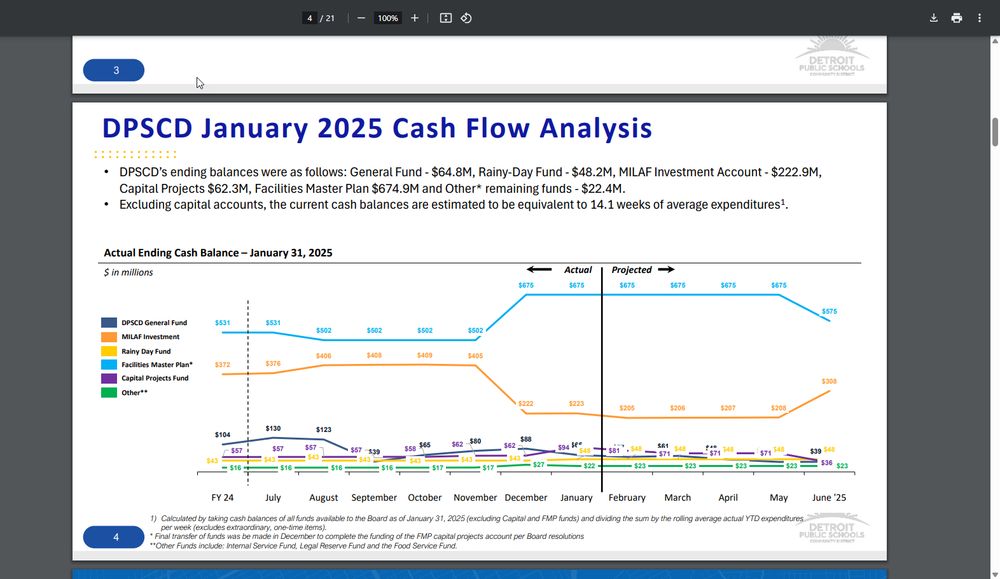This screenshot has height=579, width=1000.
Task: Click the 'Other Funds include' footnote line
Action: point(304,546)
